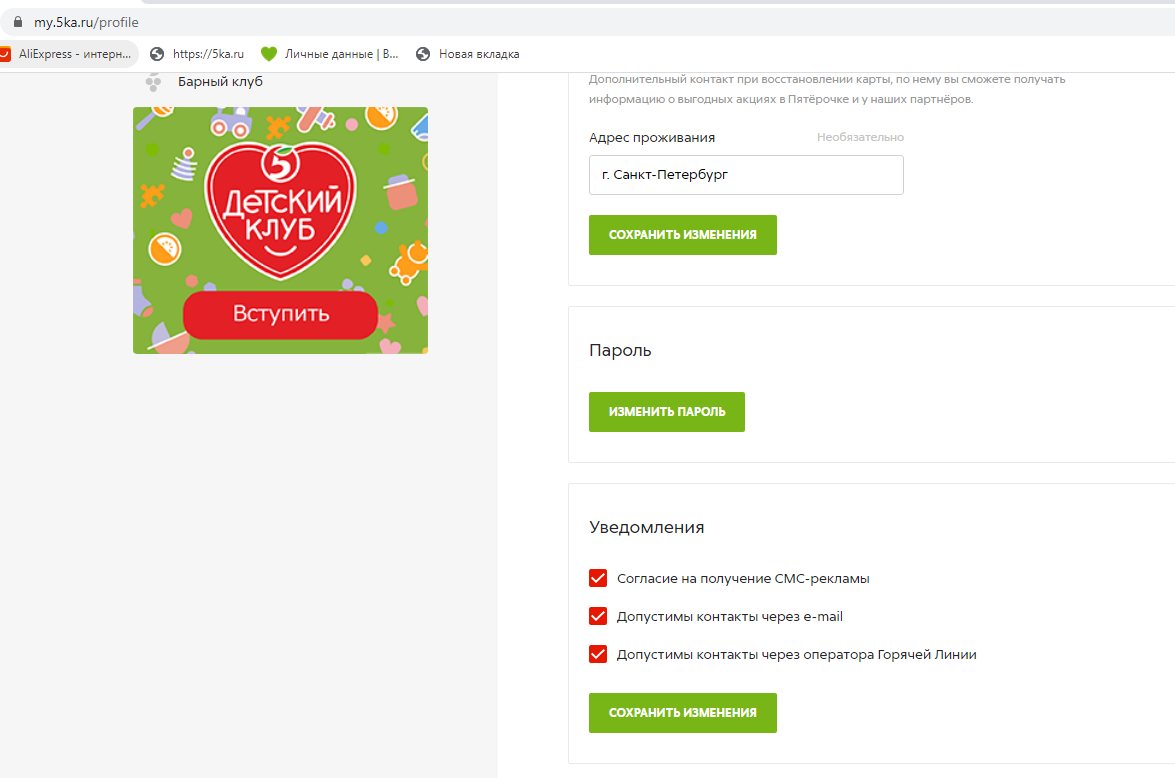Viewport: 1175px width, 778px height.
Task: Click the Адрес проживания label
Action: pyautogui.click(x=652, y=137)
